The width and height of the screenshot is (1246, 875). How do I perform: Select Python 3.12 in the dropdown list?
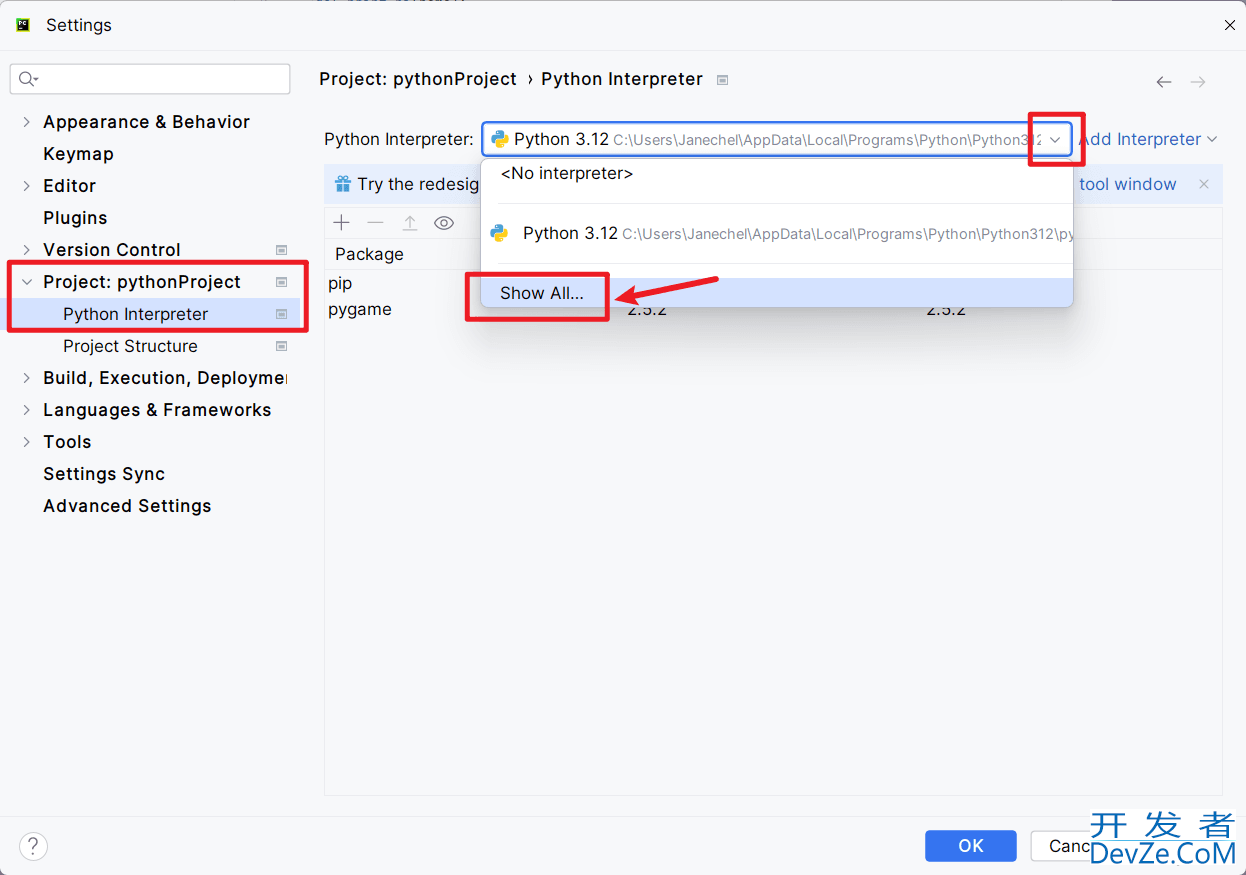pos(777,233)
